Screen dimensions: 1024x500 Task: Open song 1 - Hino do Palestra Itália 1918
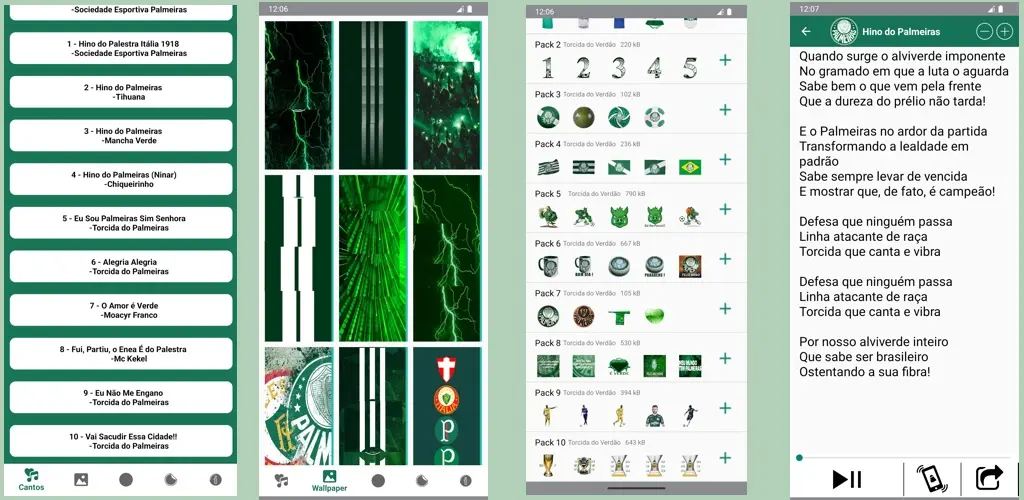[x=121, y=48]
